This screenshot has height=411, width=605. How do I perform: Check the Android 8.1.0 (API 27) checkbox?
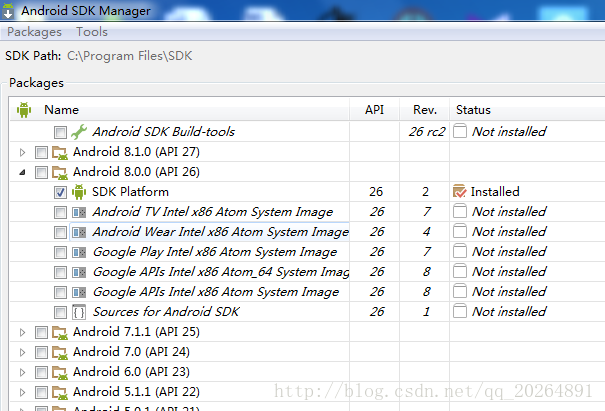pos(41,152)
